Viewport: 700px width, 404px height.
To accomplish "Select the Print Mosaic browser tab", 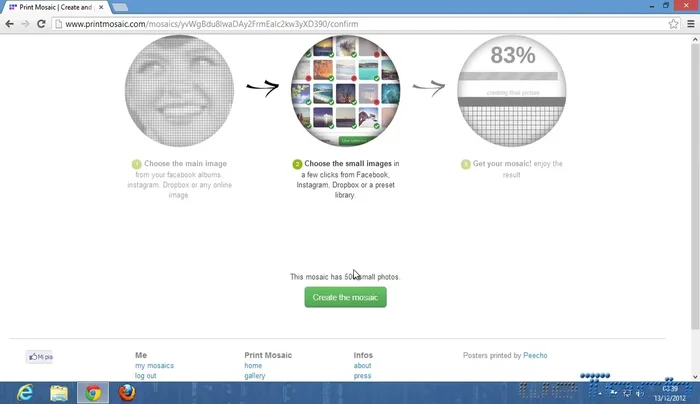I will click(48, 7).
